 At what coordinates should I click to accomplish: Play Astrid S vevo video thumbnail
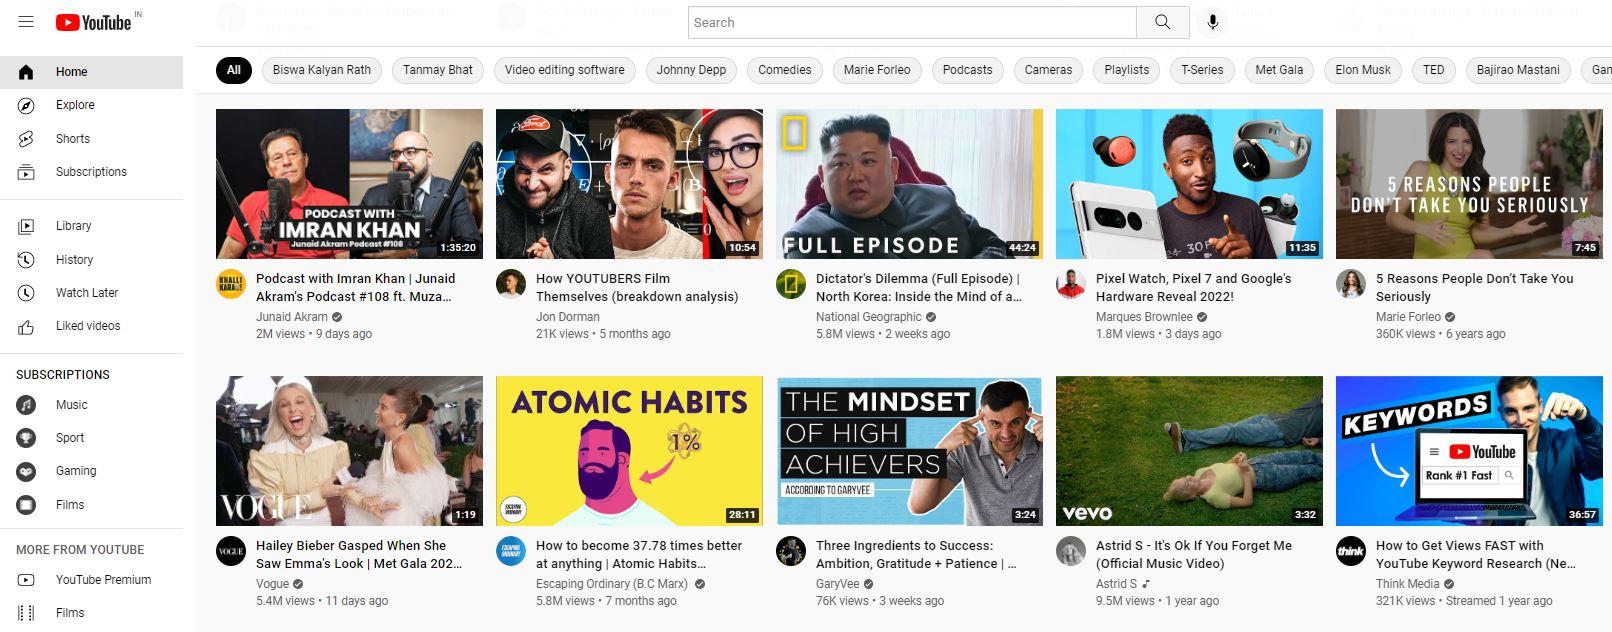(x=1189, y=451)
